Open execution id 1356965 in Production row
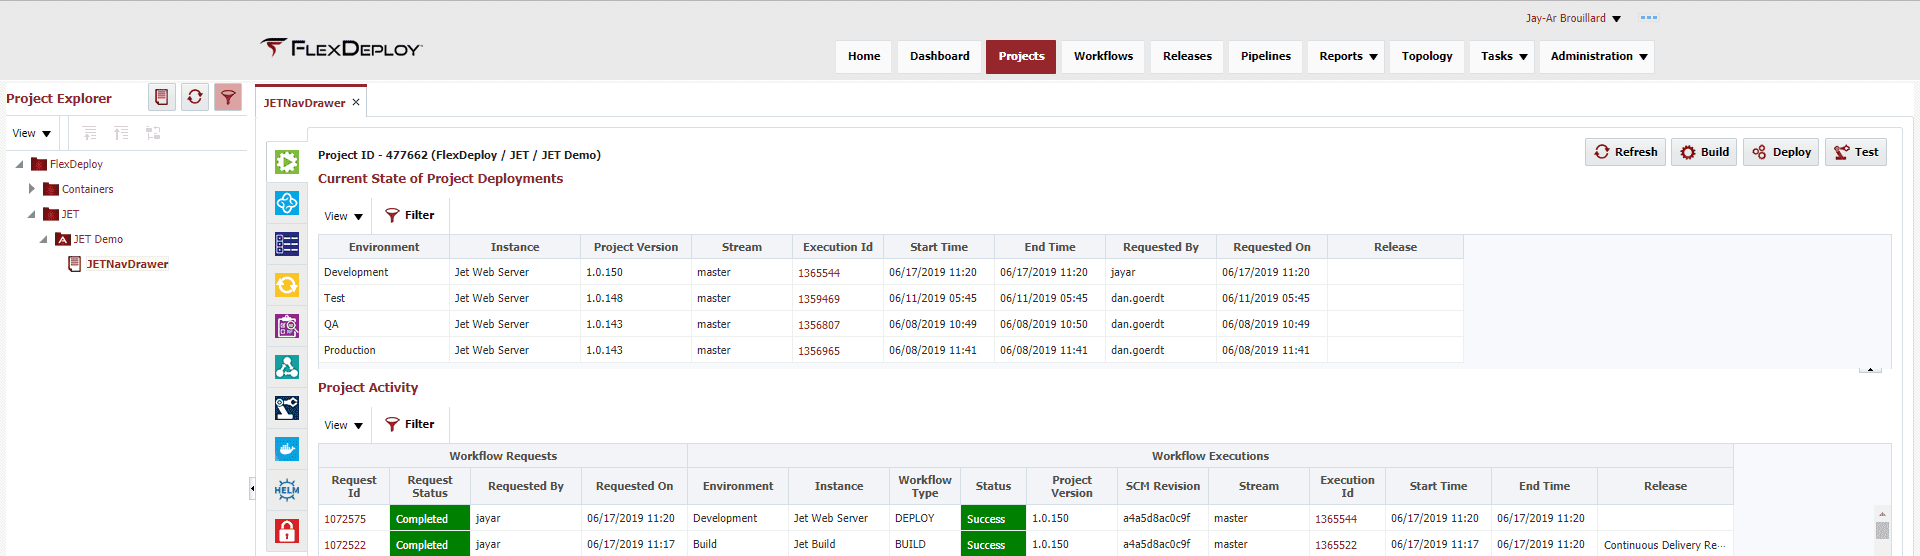 tap(819, 351)
